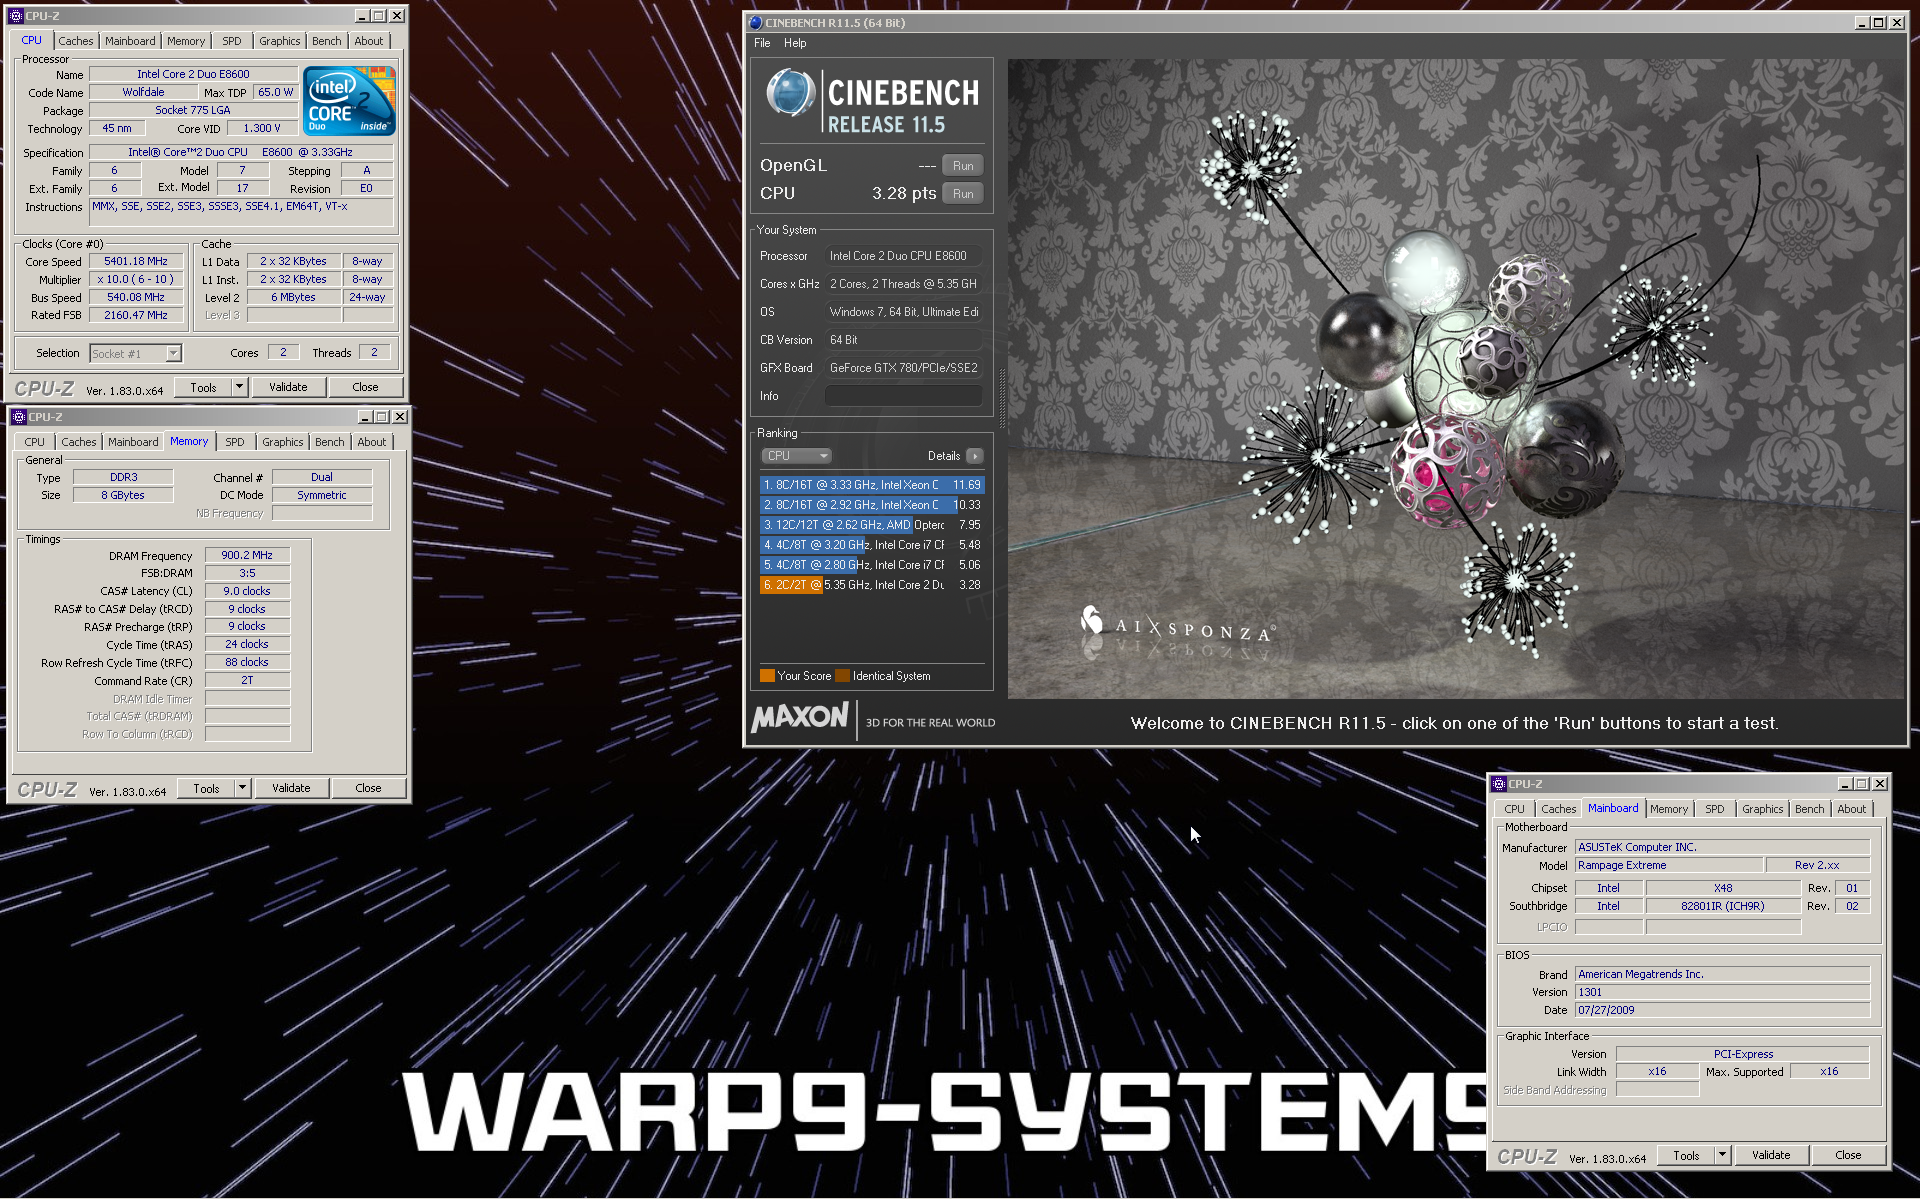Click the Core Speed value 5401.18 MHz
This screenshot has width=1920, height=1200.
tap(136, 261)
